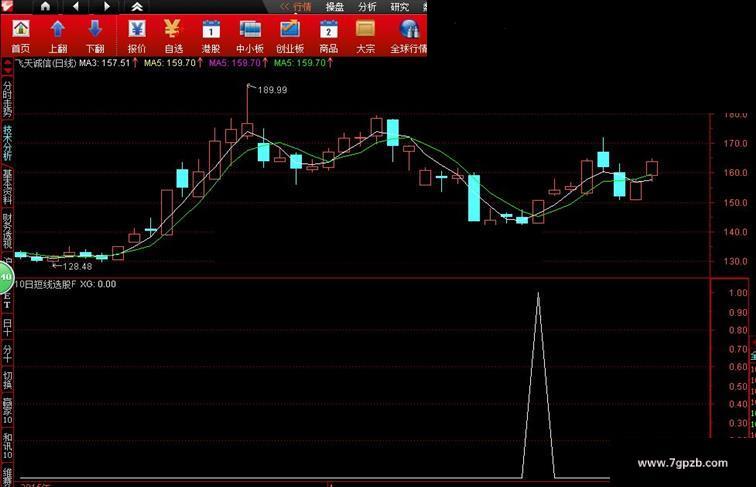Select the 技术分析 sidebar tab

pos(7,143)
